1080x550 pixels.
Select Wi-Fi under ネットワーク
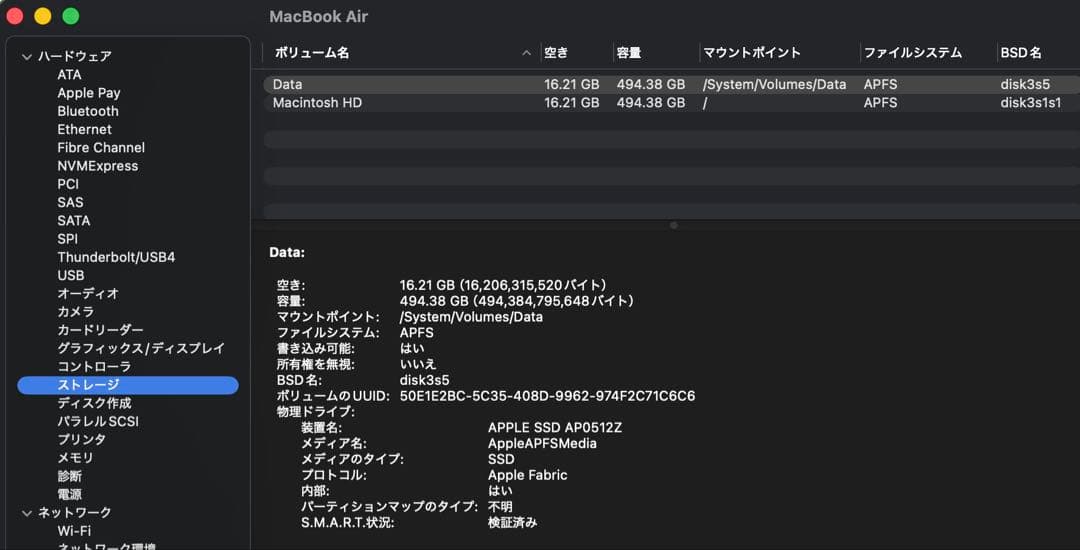[74, 531]
